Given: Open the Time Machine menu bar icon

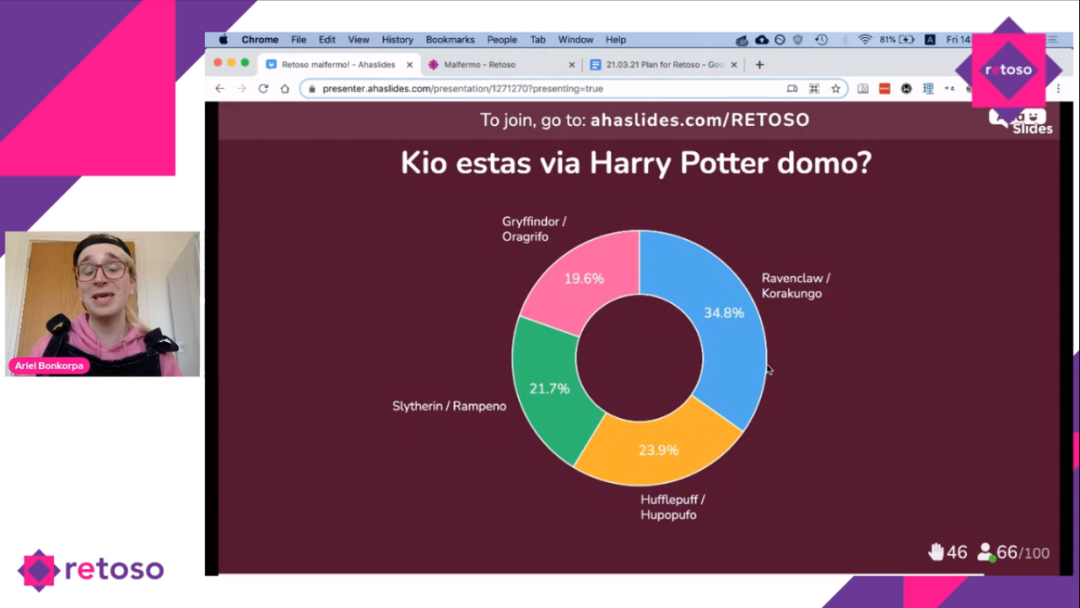Looking at the screenshot, I should click(821, 40).
